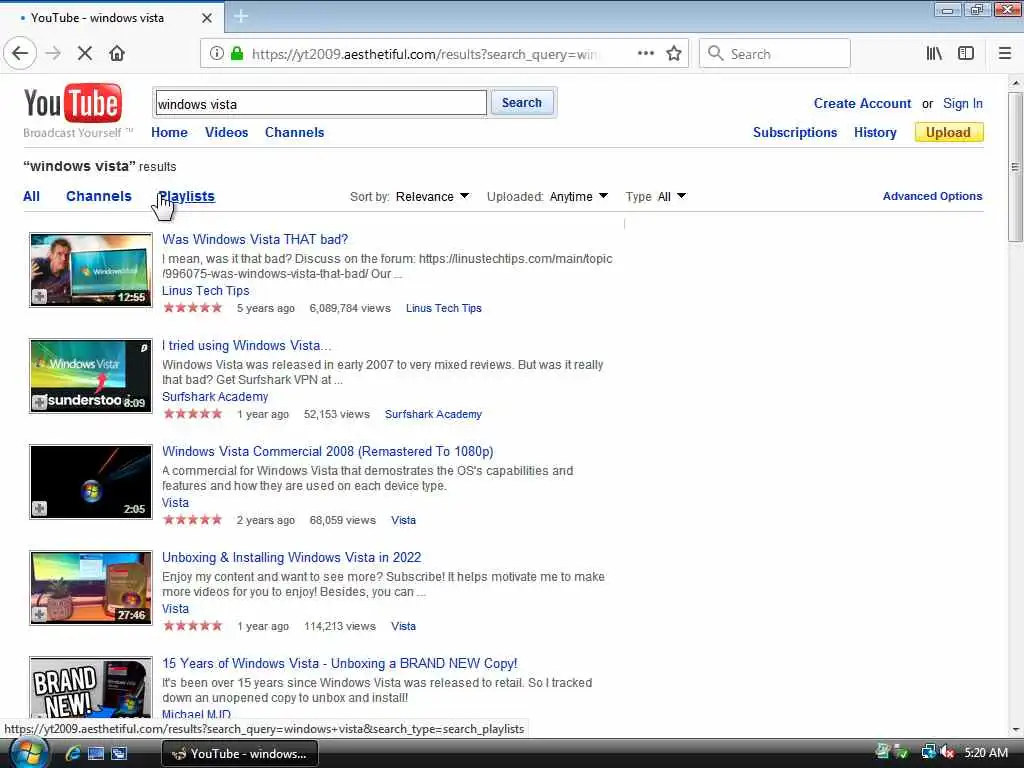Open the Home navigation link
The width and height of the screenshot is (1024, 768).
coord(169,133)
